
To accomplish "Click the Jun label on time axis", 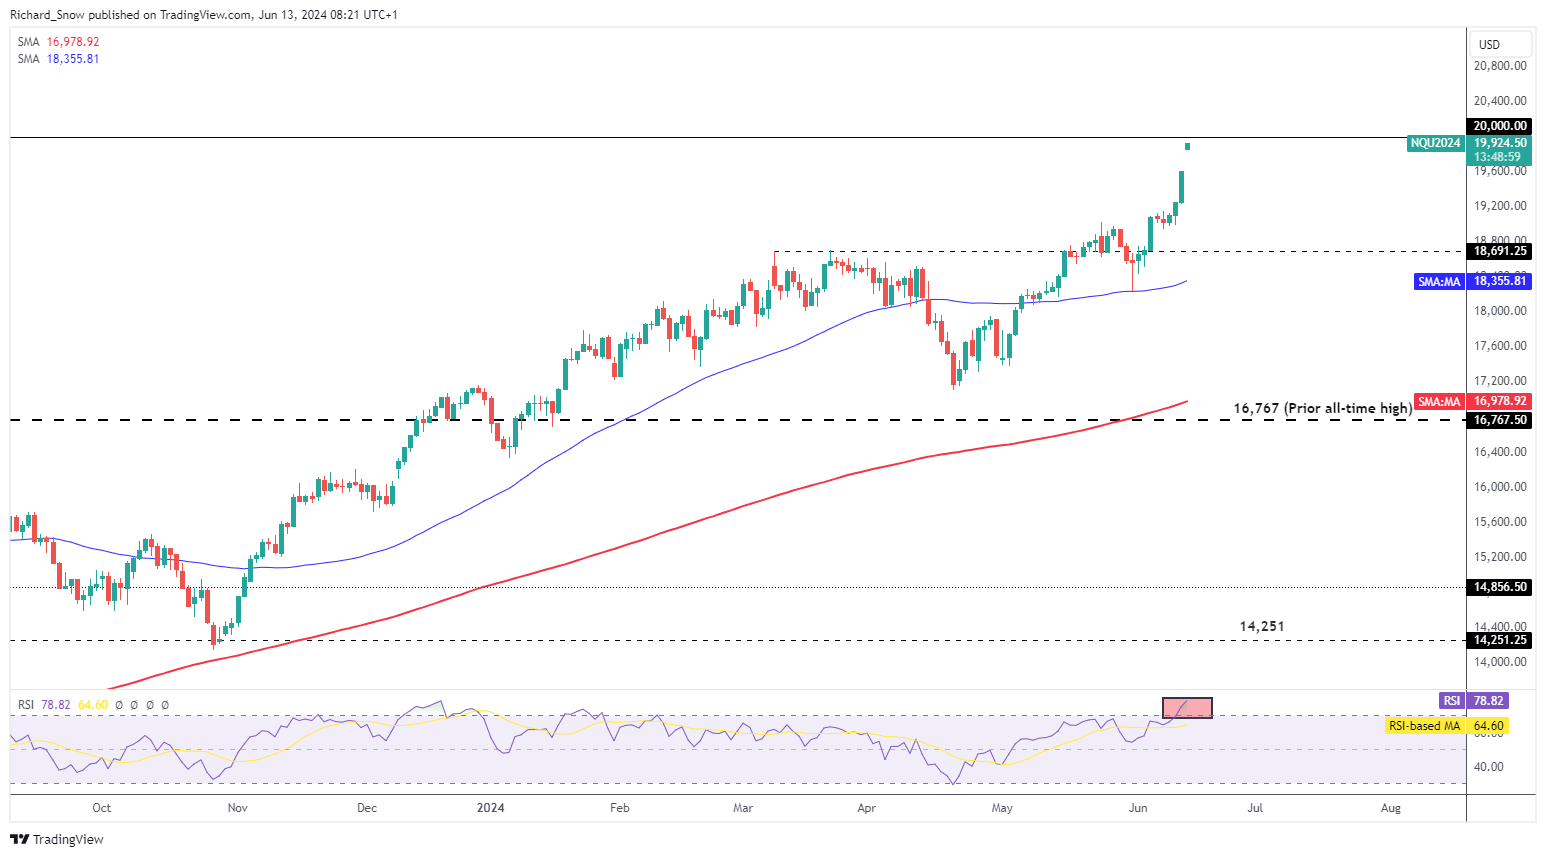I will [1138, 808].
